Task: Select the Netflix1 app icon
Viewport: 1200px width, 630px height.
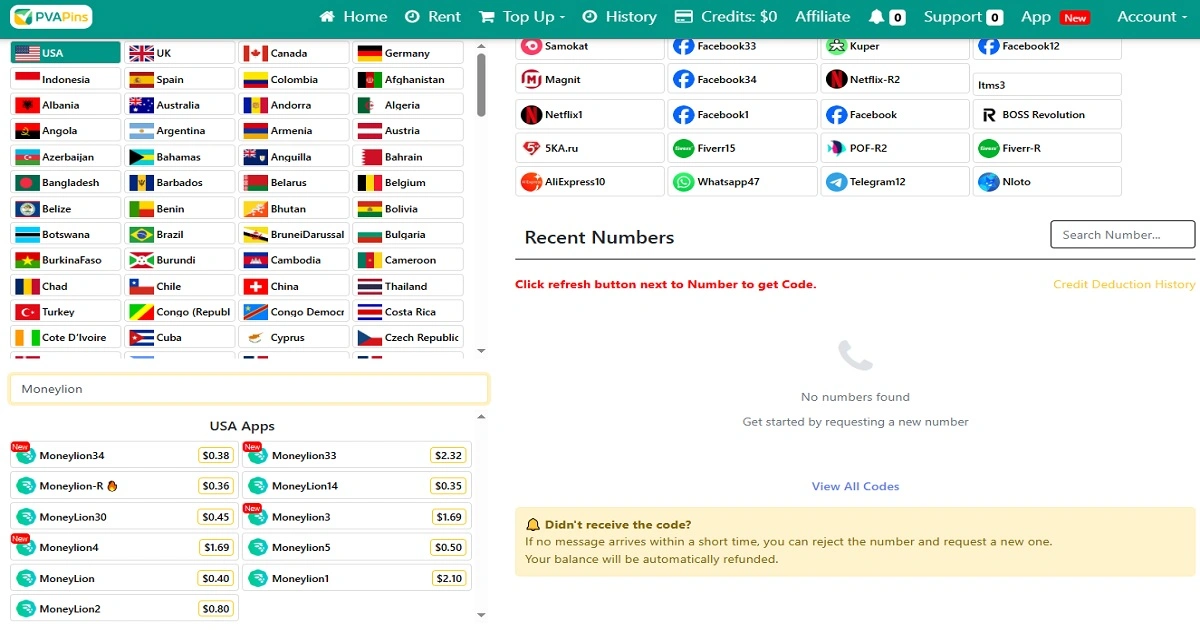Action: point(531,115)
